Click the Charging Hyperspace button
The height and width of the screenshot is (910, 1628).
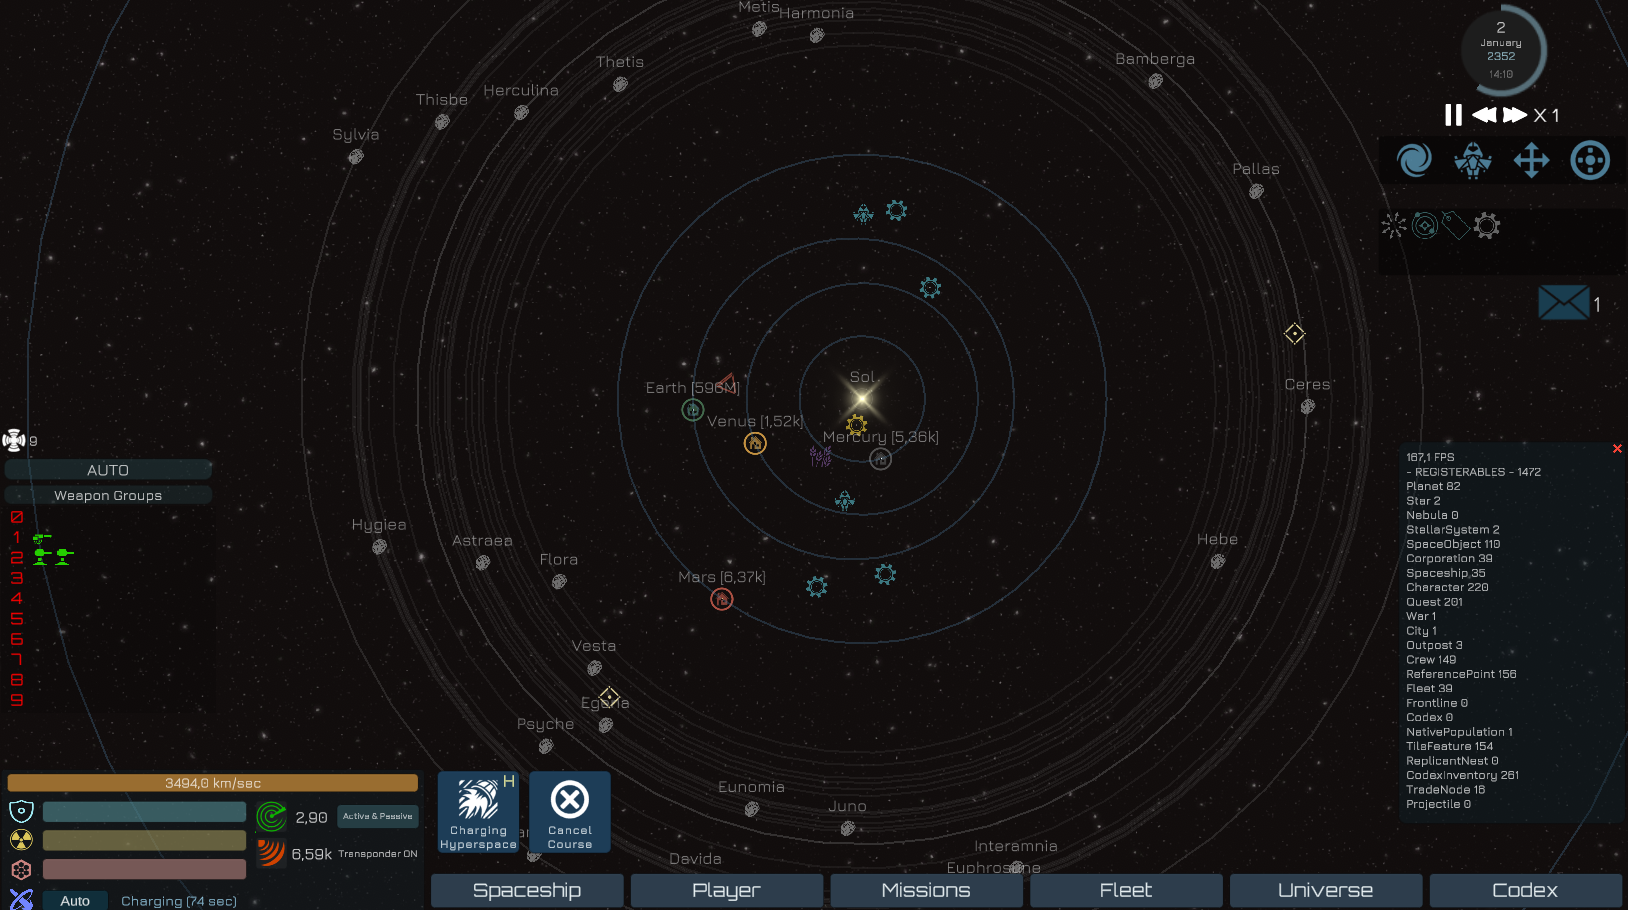(478, 812)
